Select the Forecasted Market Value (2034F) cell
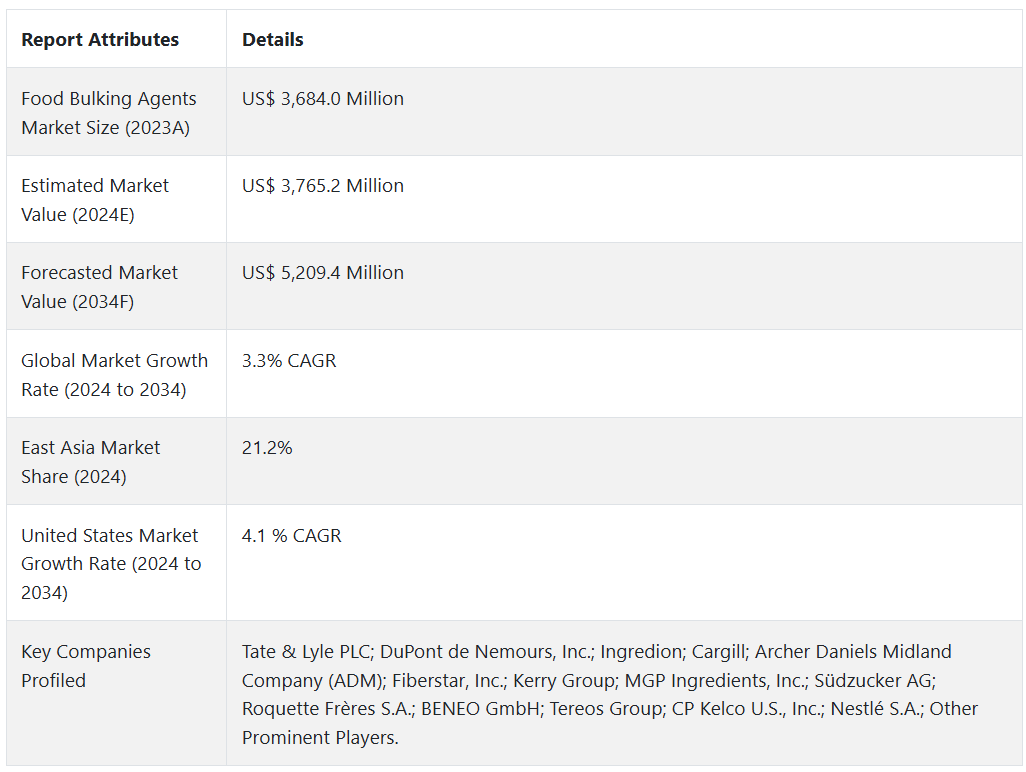 99,287
